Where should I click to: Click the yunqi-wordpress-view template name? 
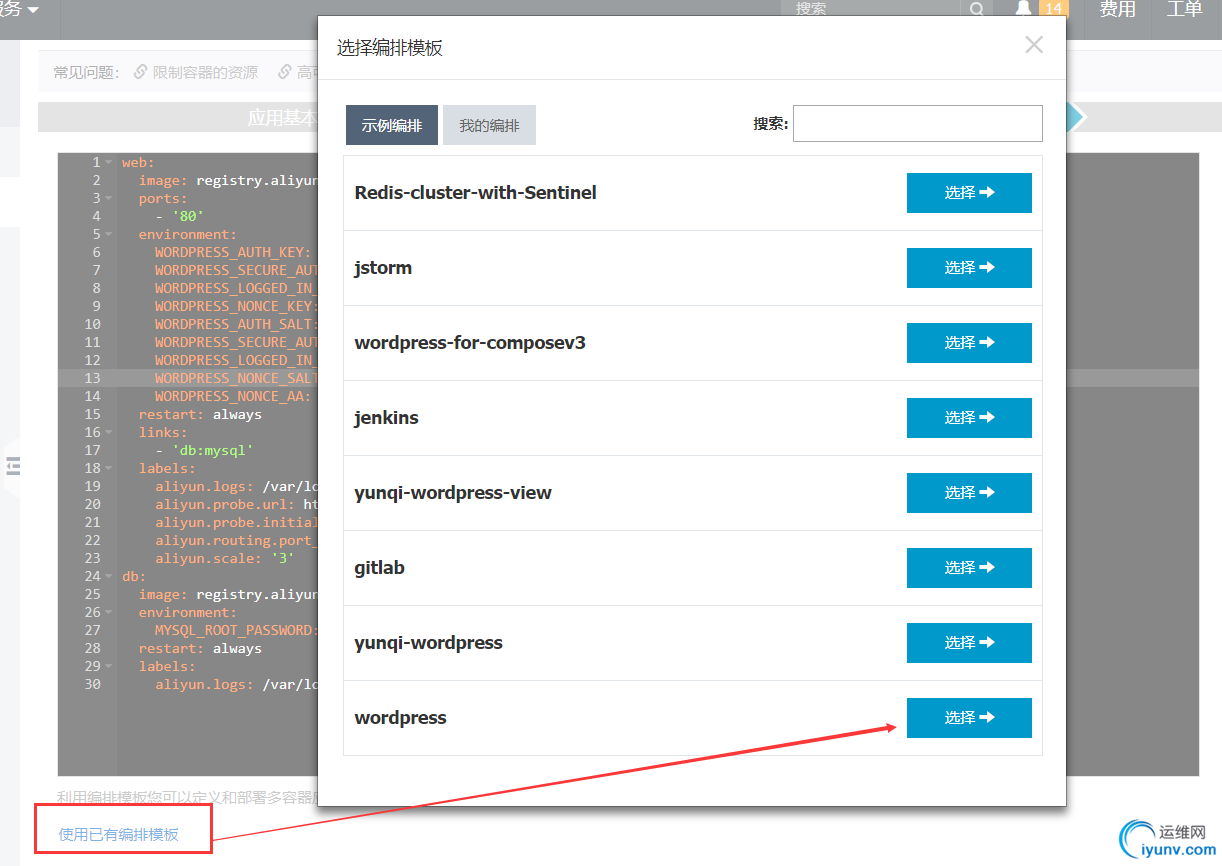[x=453, y=493]
